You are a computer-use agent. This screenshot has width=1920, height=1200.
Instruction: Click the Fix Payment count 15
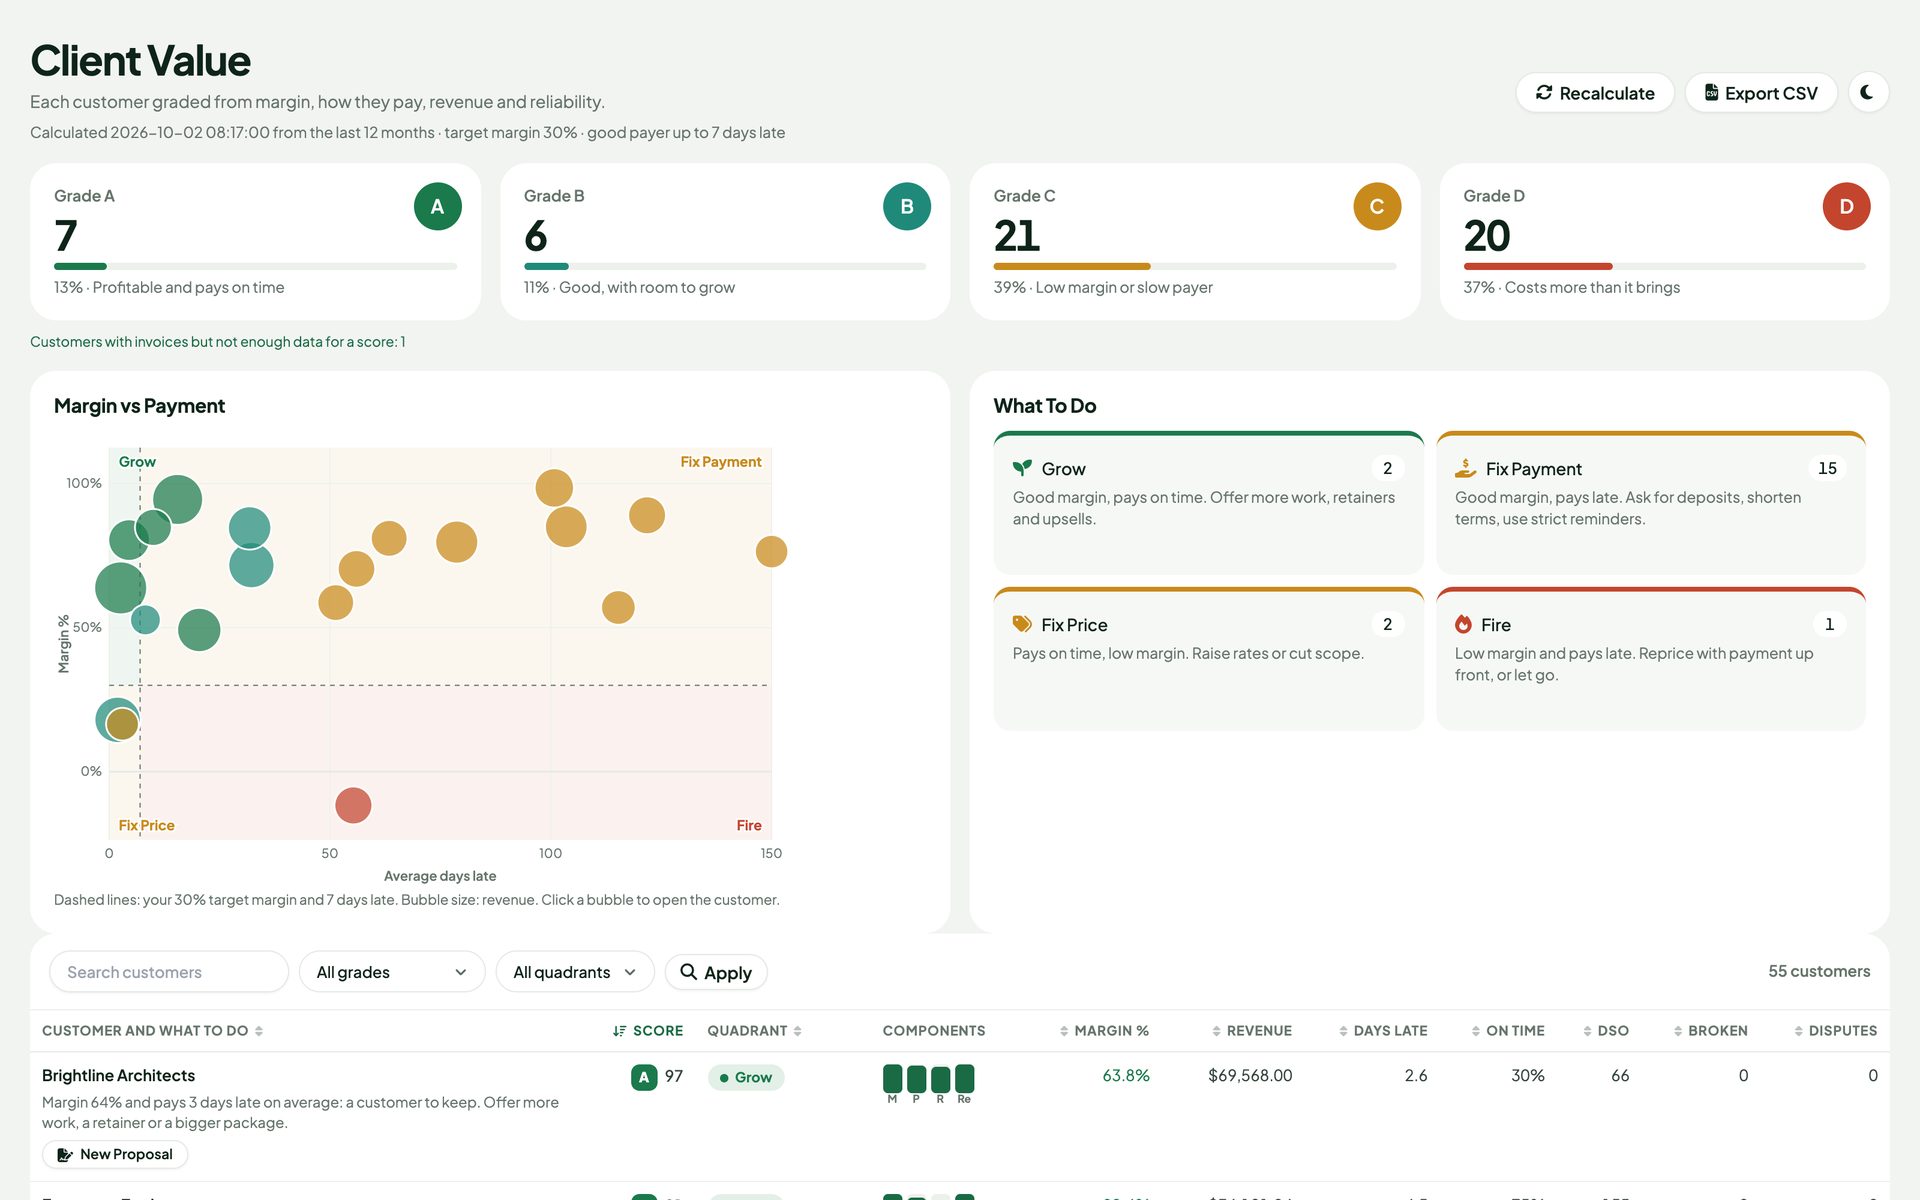click(x=1827, y=468)
